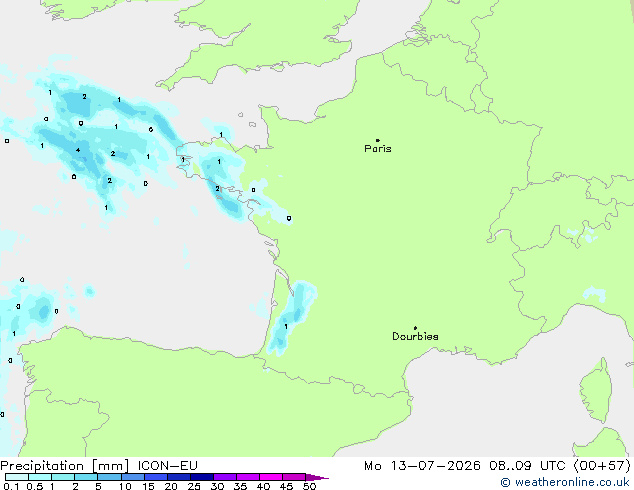Select the 10–15 mm legend swatch

click(x=132, y=477)
